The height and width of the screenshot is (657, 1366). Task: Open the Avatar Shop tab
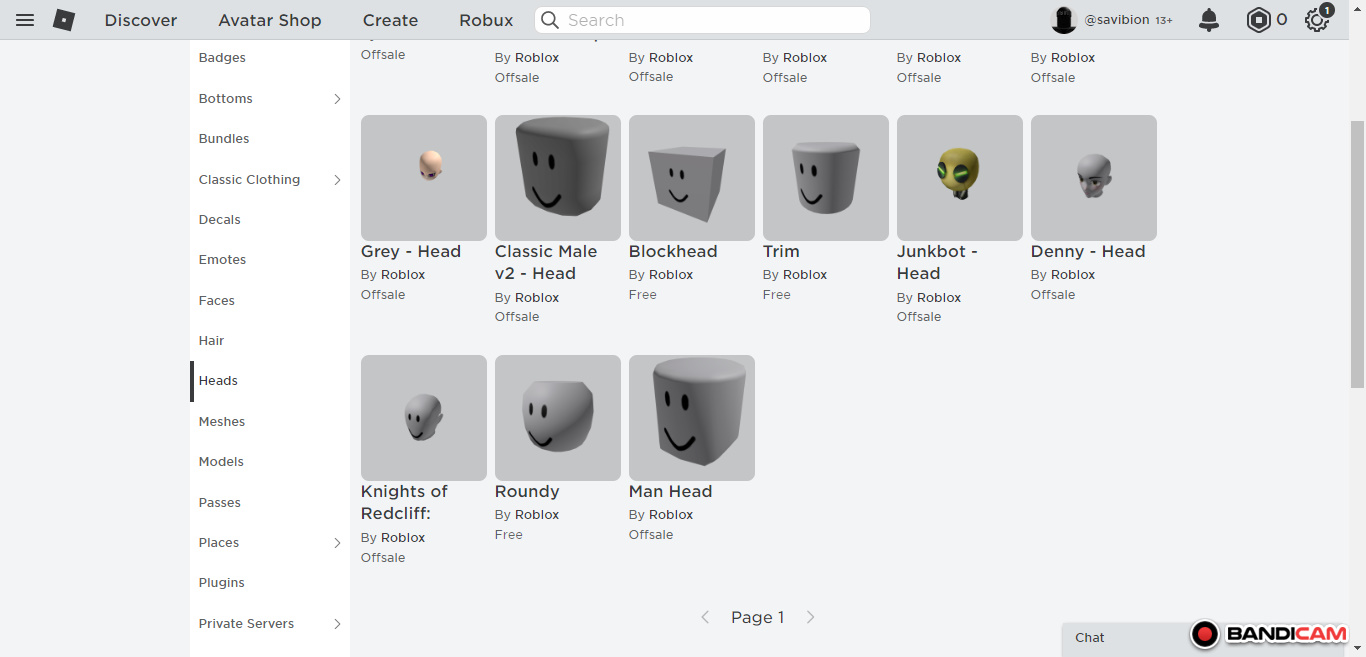click(270, 20)
